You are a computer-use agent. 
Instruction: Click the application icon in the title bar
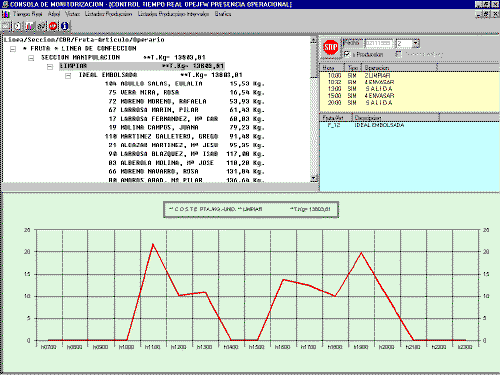(5, 4)
